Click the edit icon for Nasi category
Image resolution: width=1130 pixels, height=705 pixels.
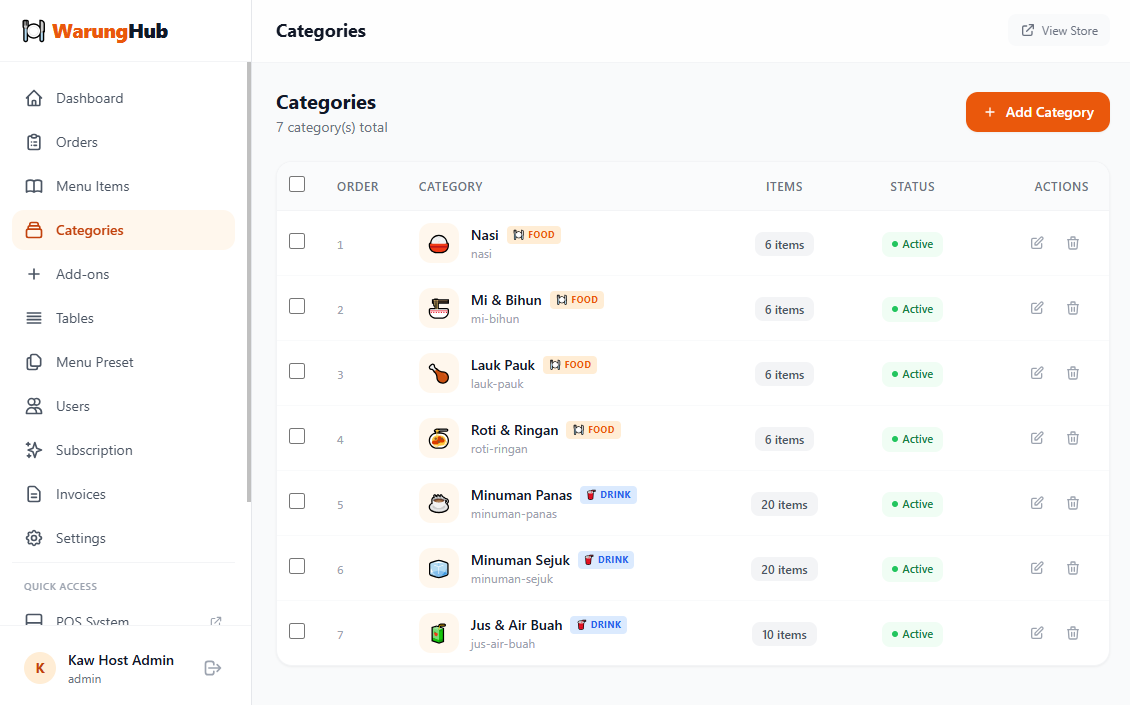[1037, 243]
